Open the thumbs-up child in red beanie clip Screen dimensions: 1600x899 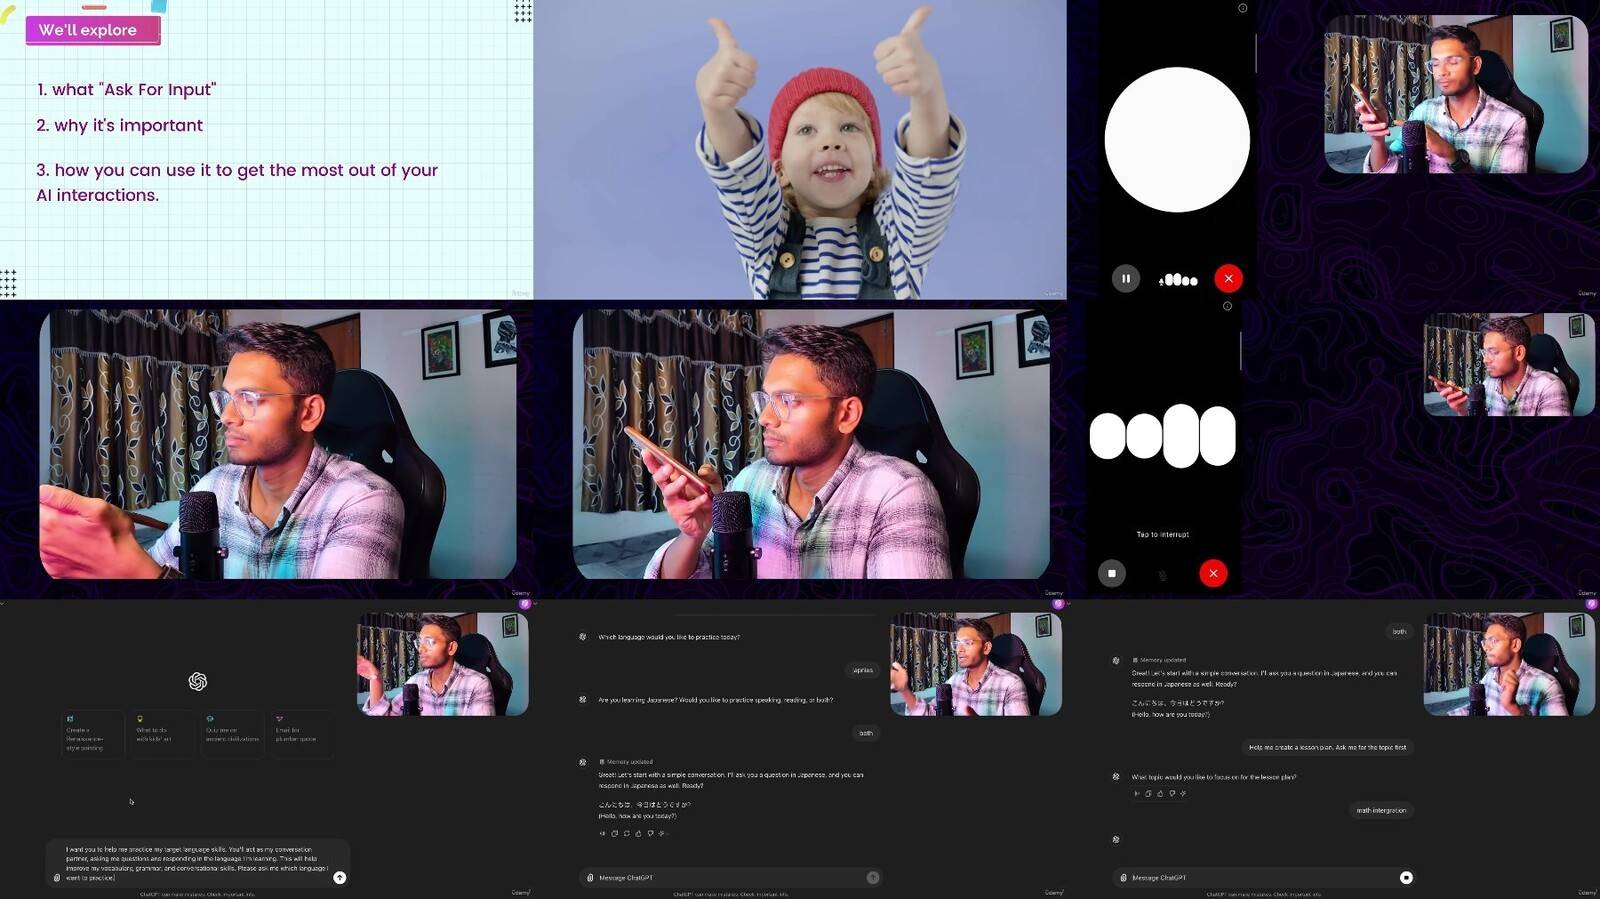(800, 150)
